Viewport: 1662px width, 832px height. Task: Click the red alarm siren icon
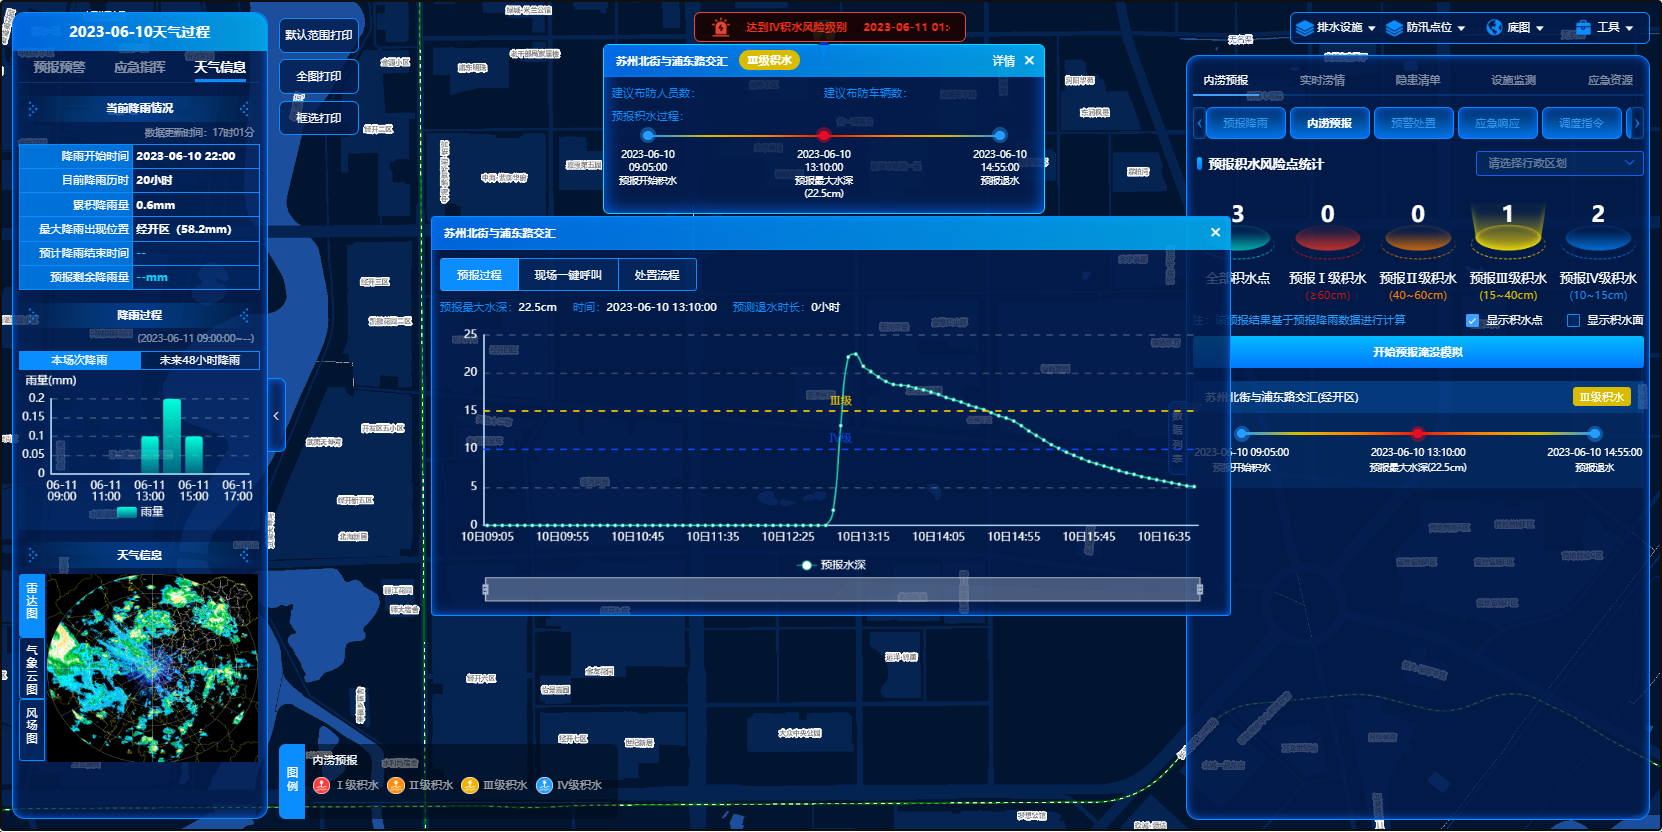[x=720, y=27]
